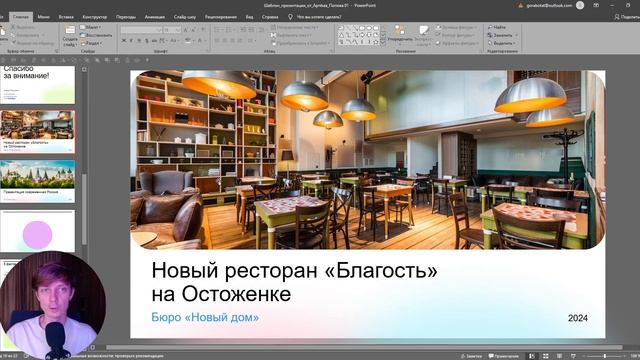Open the Раздел section dropdown
Viewport: 640px width, 360px height.
point(91,43)
